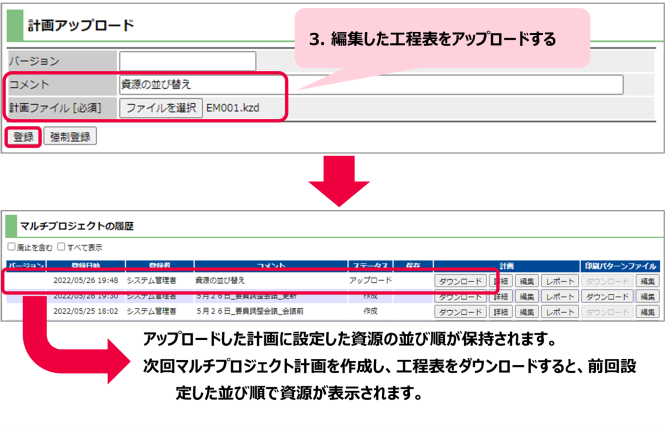Toggle the 廃止を含む checkbox
This screenshot has width=665, height=427.
[x=11, y=247]
